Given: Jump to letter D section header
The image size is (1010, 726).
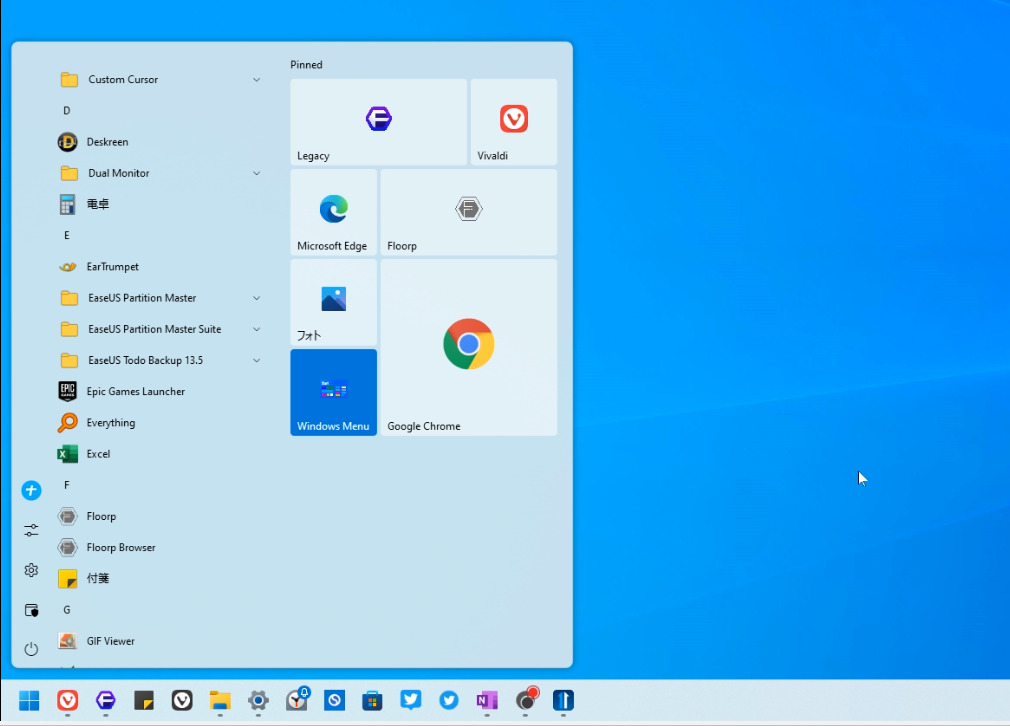Looking at the screenshot, I should (x=66, y=111).
